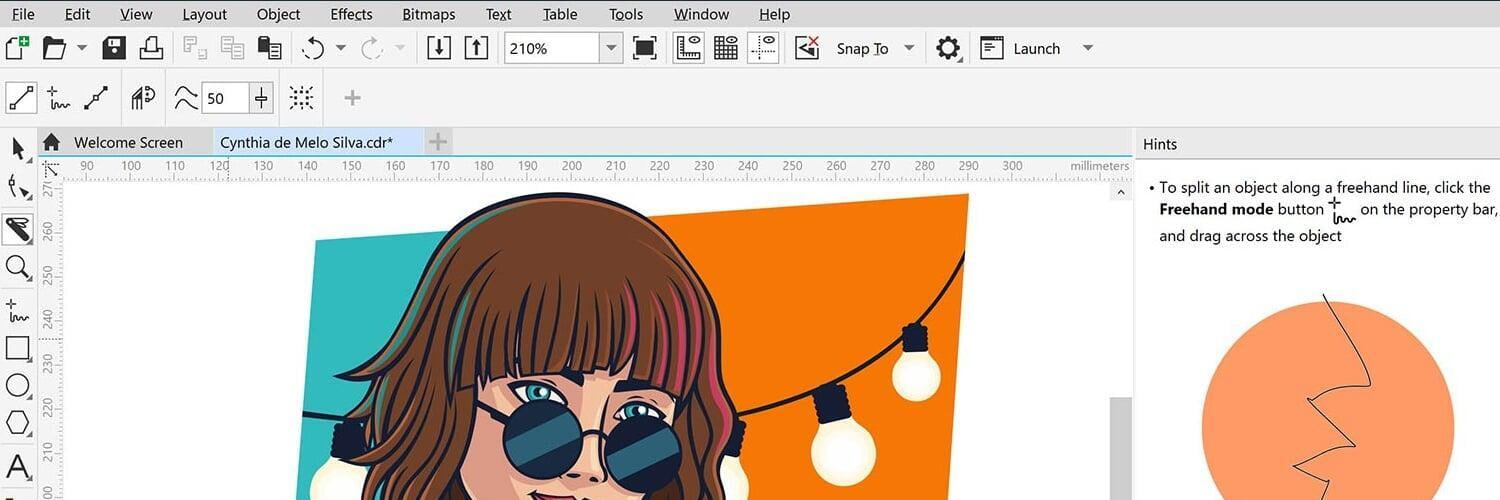Select the Polygon tool

(x=18, y=422)
